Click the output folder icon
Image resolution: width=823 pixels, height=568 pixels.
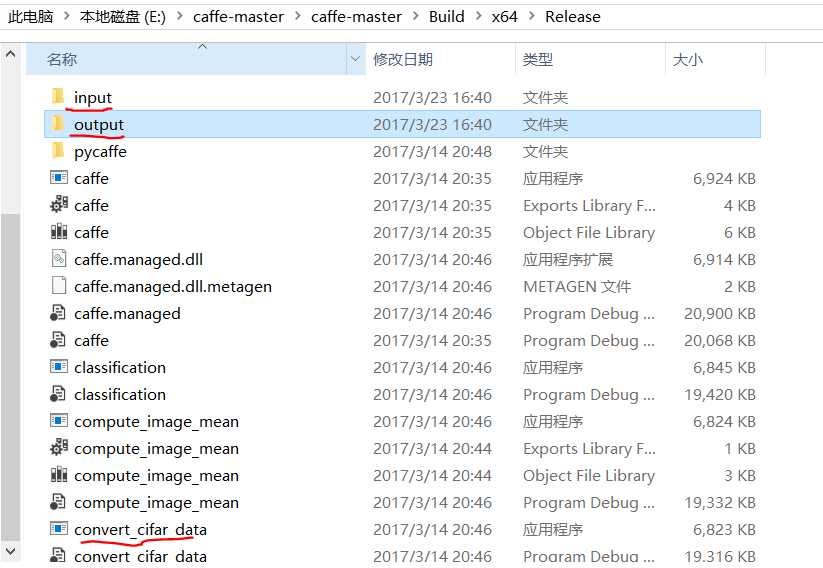click(58, 124)
